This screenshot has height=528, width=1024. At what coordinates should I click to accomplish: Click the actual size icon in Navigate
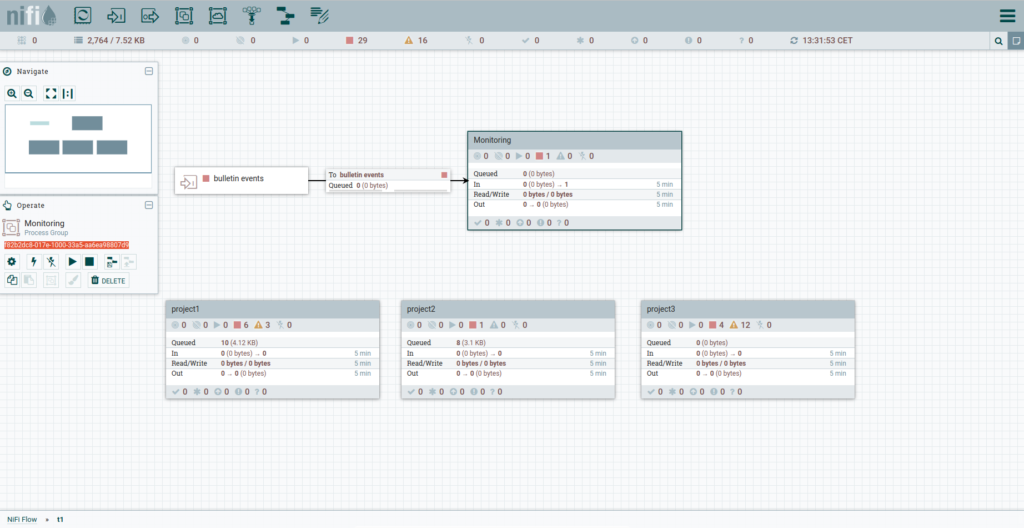(68, 93)
